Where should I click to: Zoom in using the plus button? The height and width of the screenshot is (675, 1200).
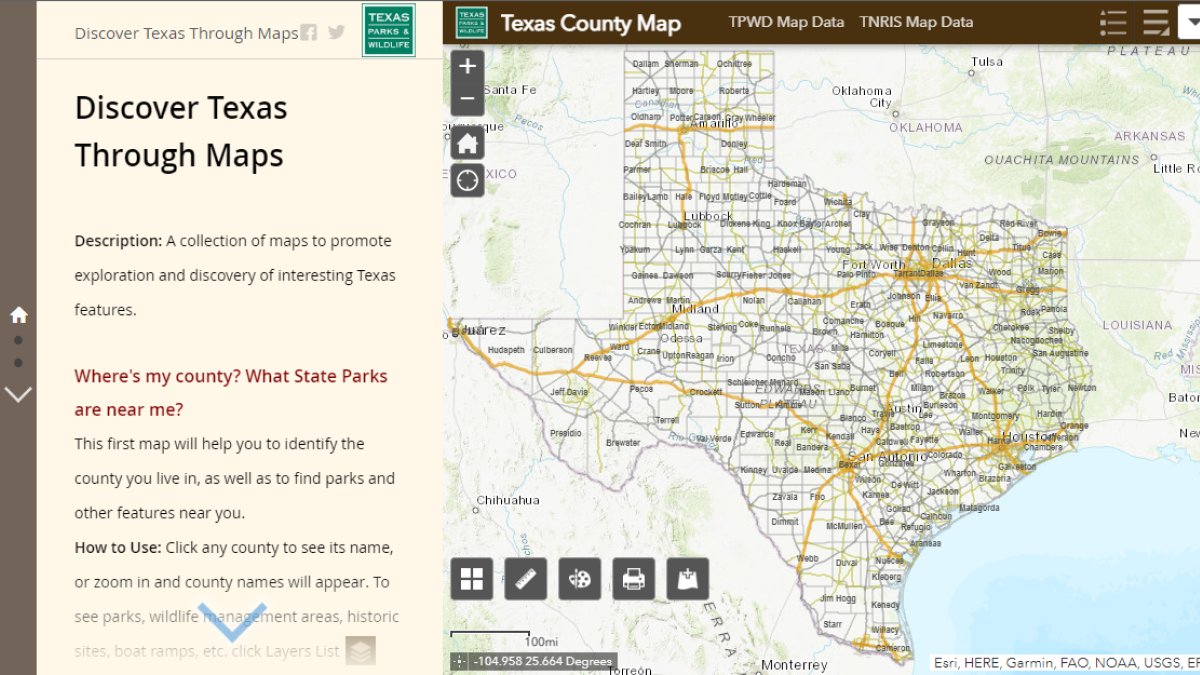click(467, 66)
